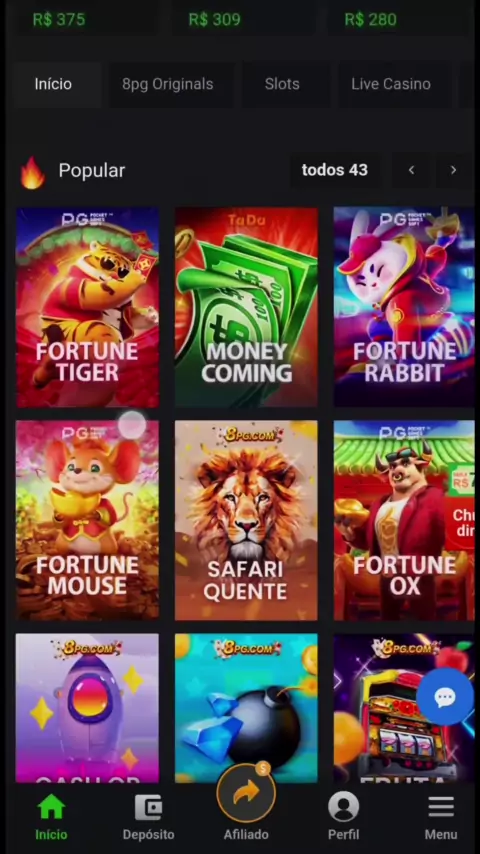Open the Fortune Ox game tile
The image size is (480, 854).
click(x=404, y=520)
